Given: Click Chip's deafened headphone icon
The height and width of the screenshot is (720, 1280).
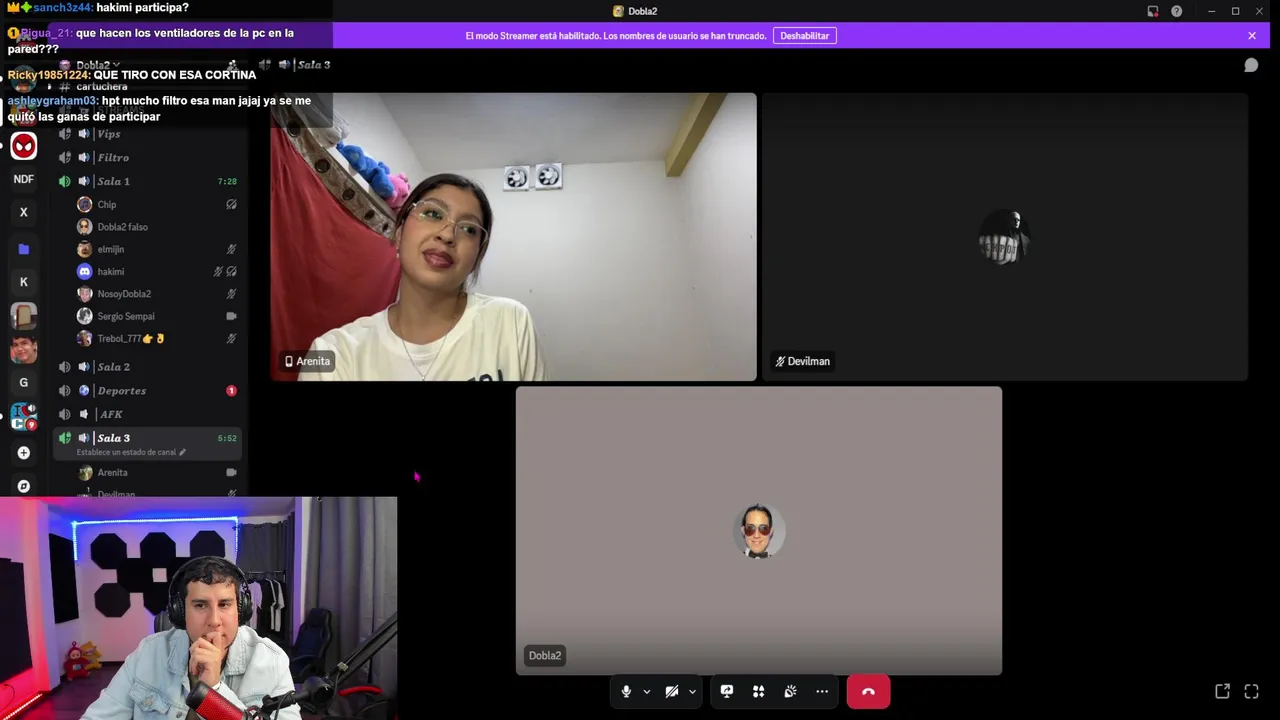Looking at the screenshot, I should click(x=231, y=204).
